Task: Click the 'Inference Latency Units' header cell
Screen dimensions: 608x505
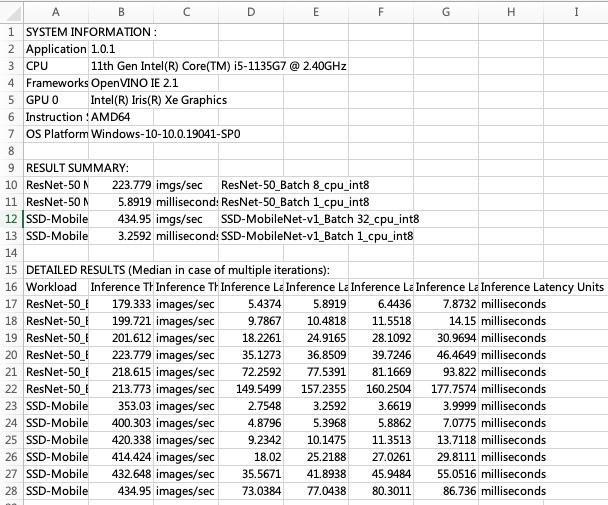Action: click(542, 287)
